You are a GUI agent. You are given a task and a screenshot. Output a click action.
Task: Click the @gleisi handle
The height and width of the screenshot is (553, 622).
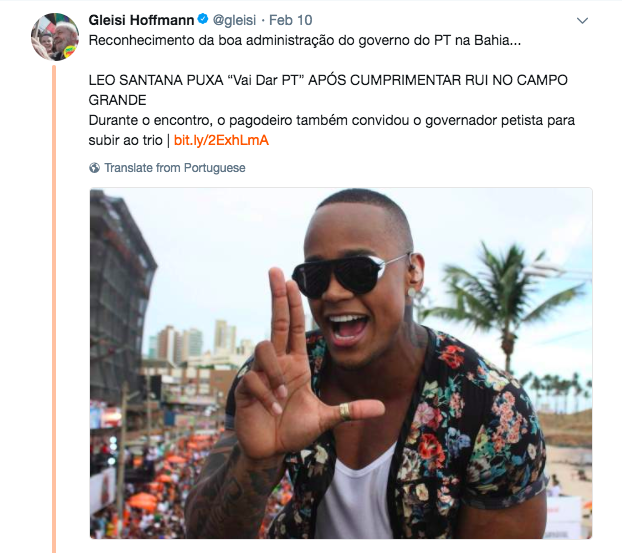(x=234, y=20)
